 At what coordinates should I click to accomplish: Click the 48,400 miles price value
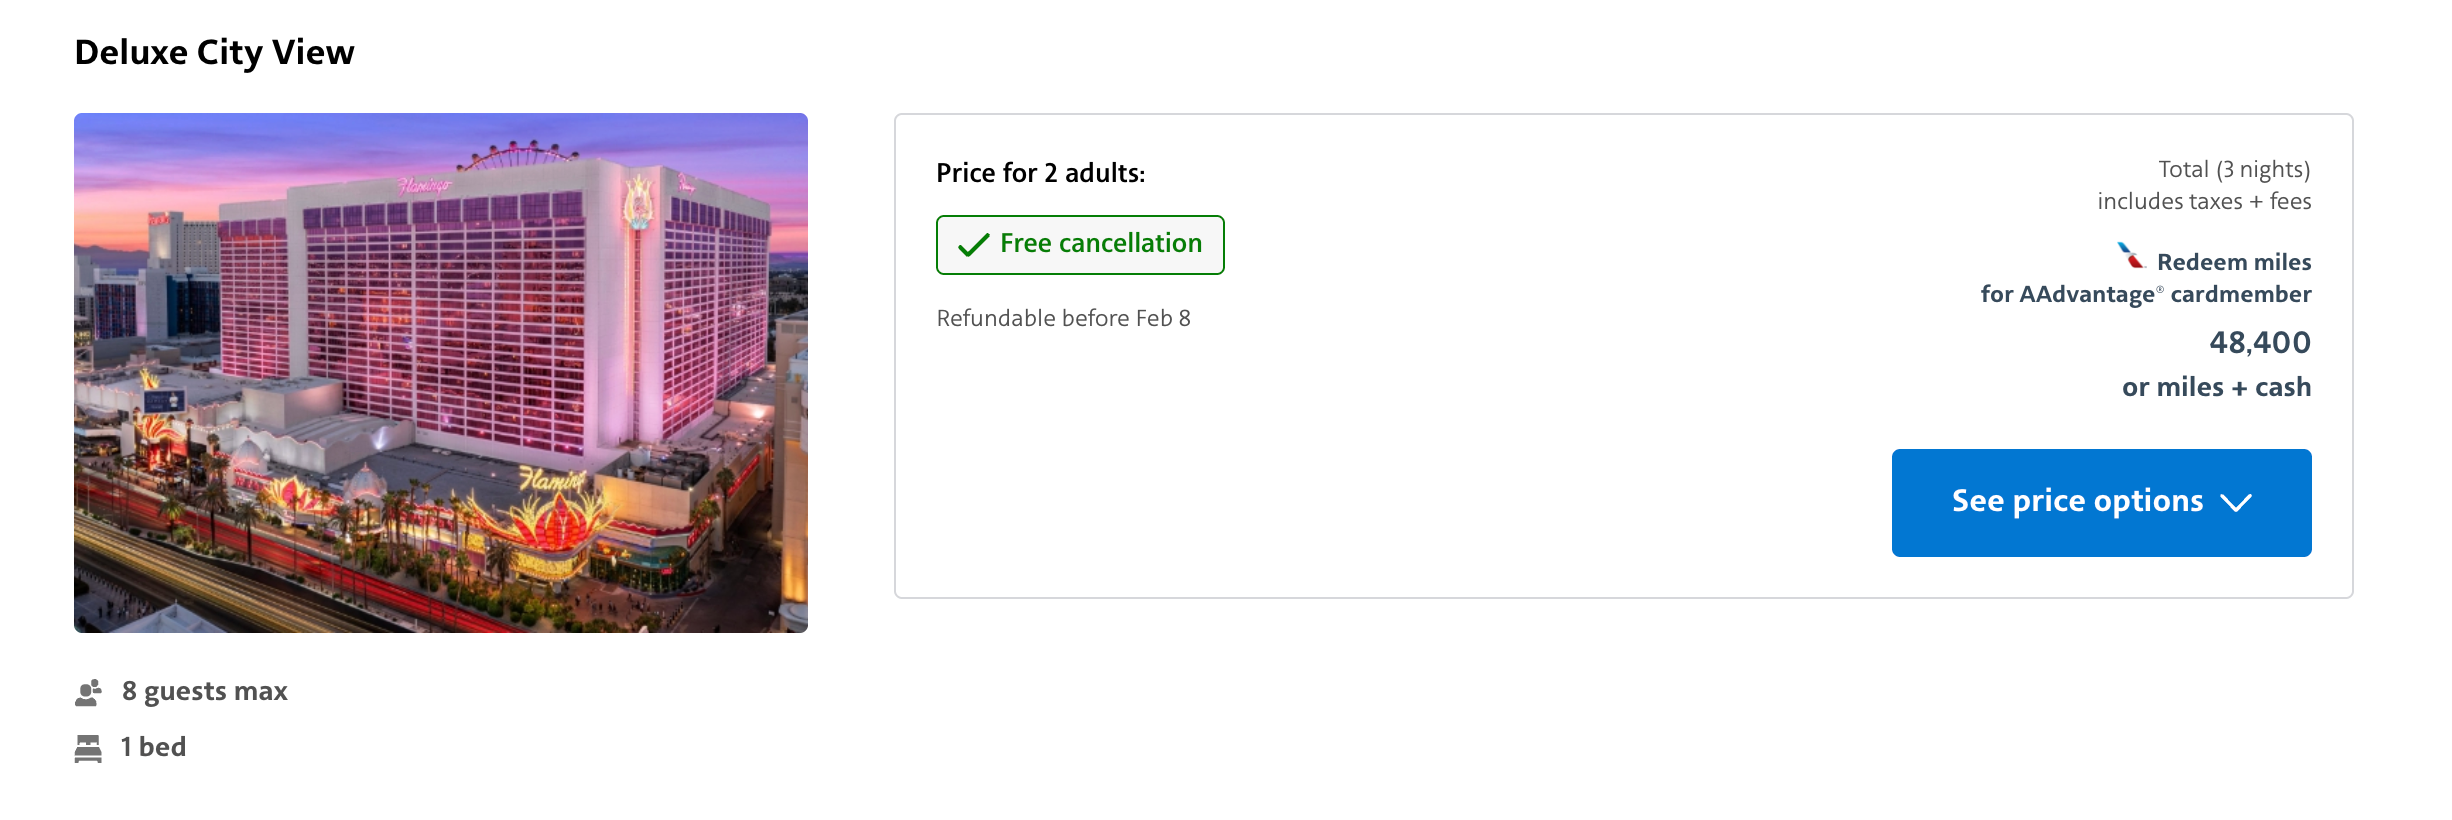click(x=2258, y=343)
